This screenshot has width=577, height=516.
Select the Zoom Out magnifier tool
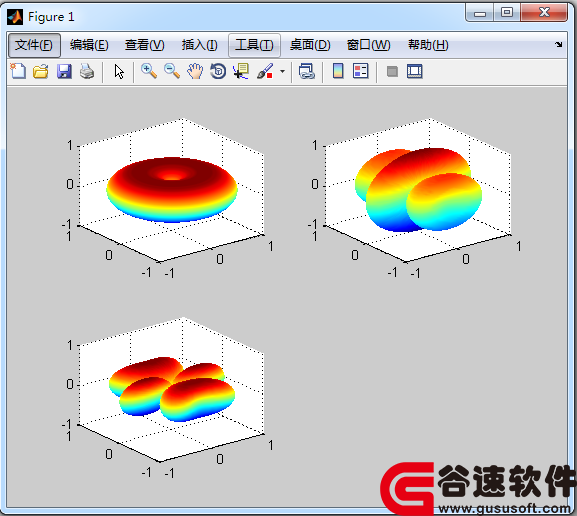(172, 71)
